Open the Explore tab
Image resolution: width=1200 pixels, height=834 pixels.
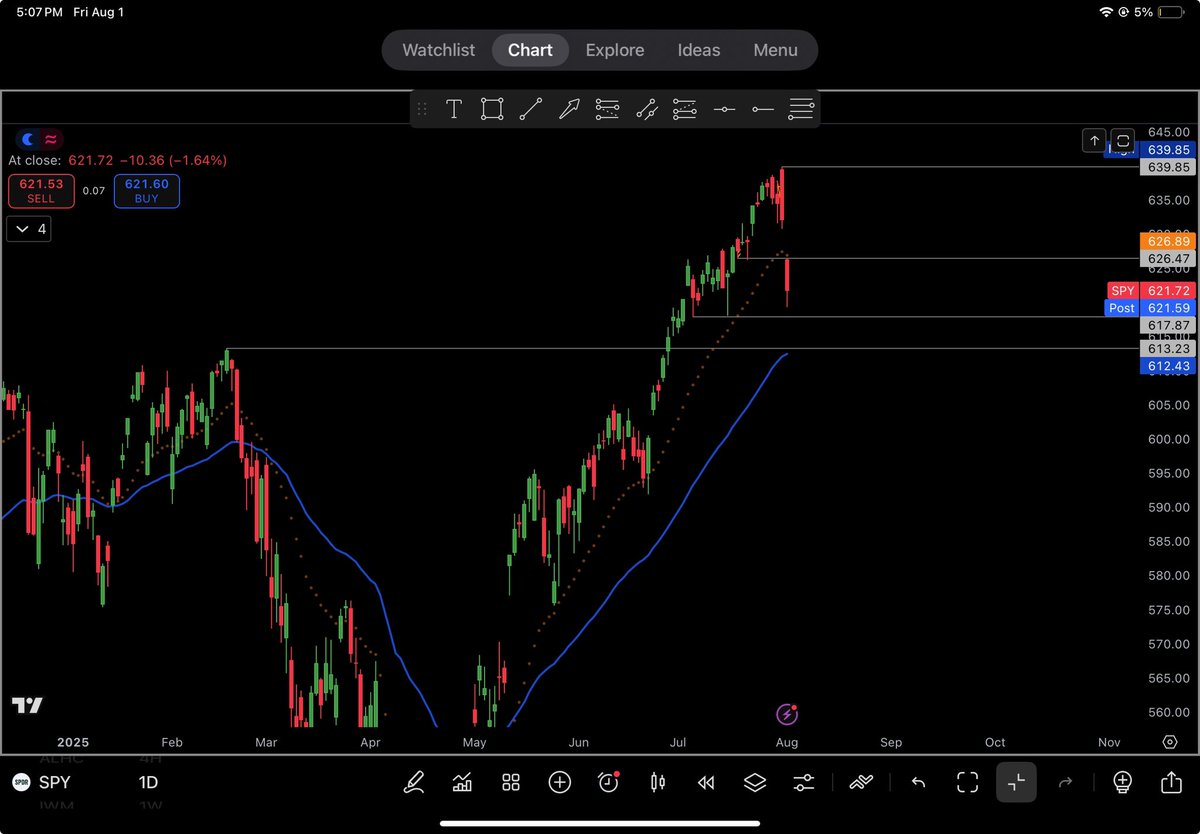[x=615, y=50]
